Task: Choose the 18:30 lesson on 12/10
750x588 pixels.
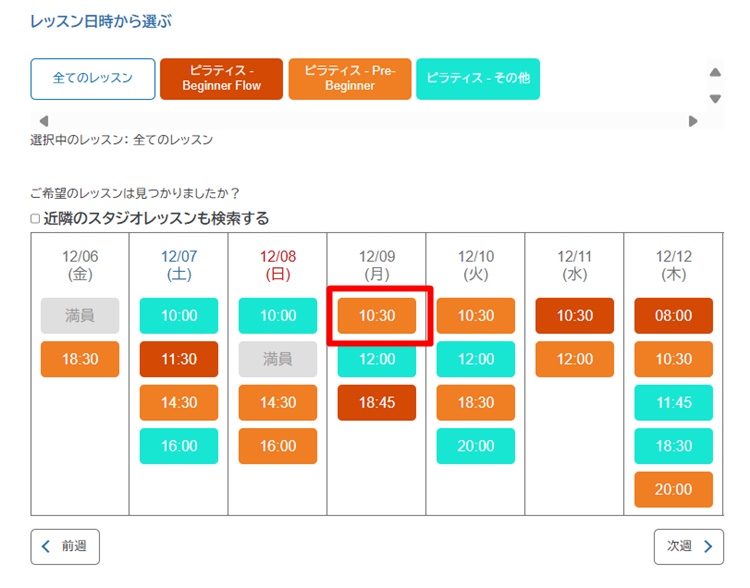Action: (476, 402)
